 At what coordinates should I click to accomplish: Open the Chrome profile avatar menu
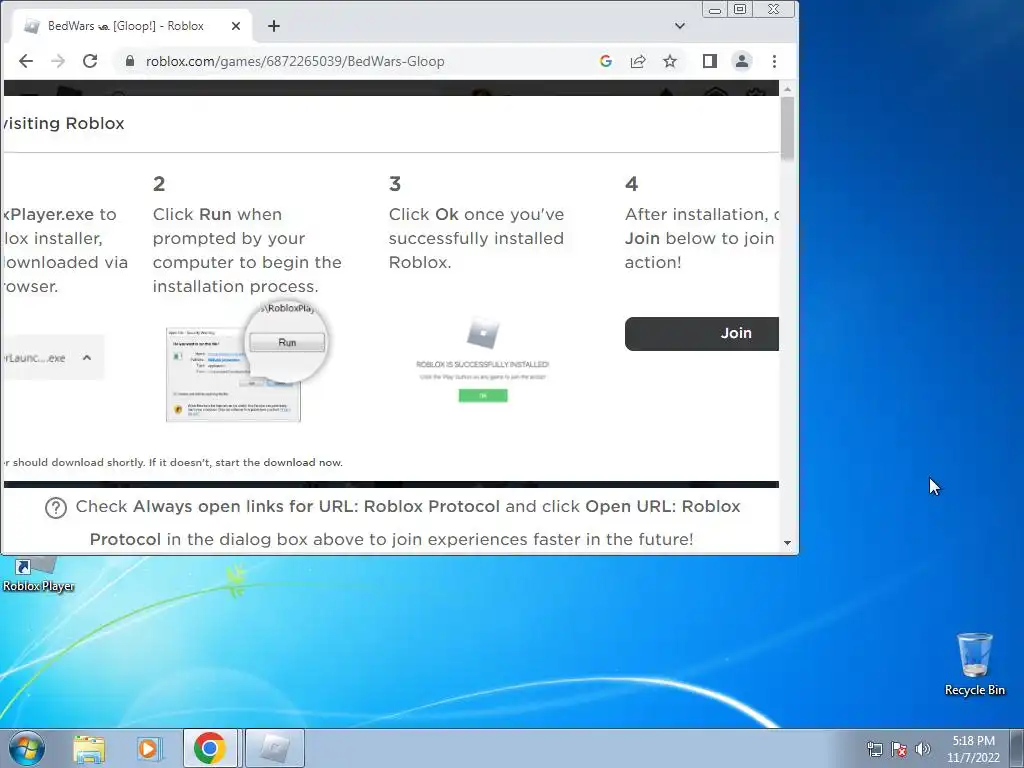click(742, 61)
